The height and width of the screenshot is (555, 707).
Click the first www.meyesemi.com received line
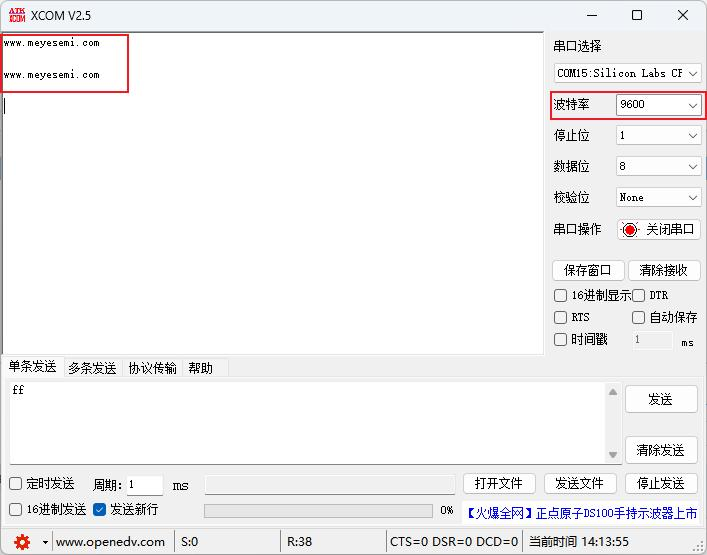click(x=51, y=43)
